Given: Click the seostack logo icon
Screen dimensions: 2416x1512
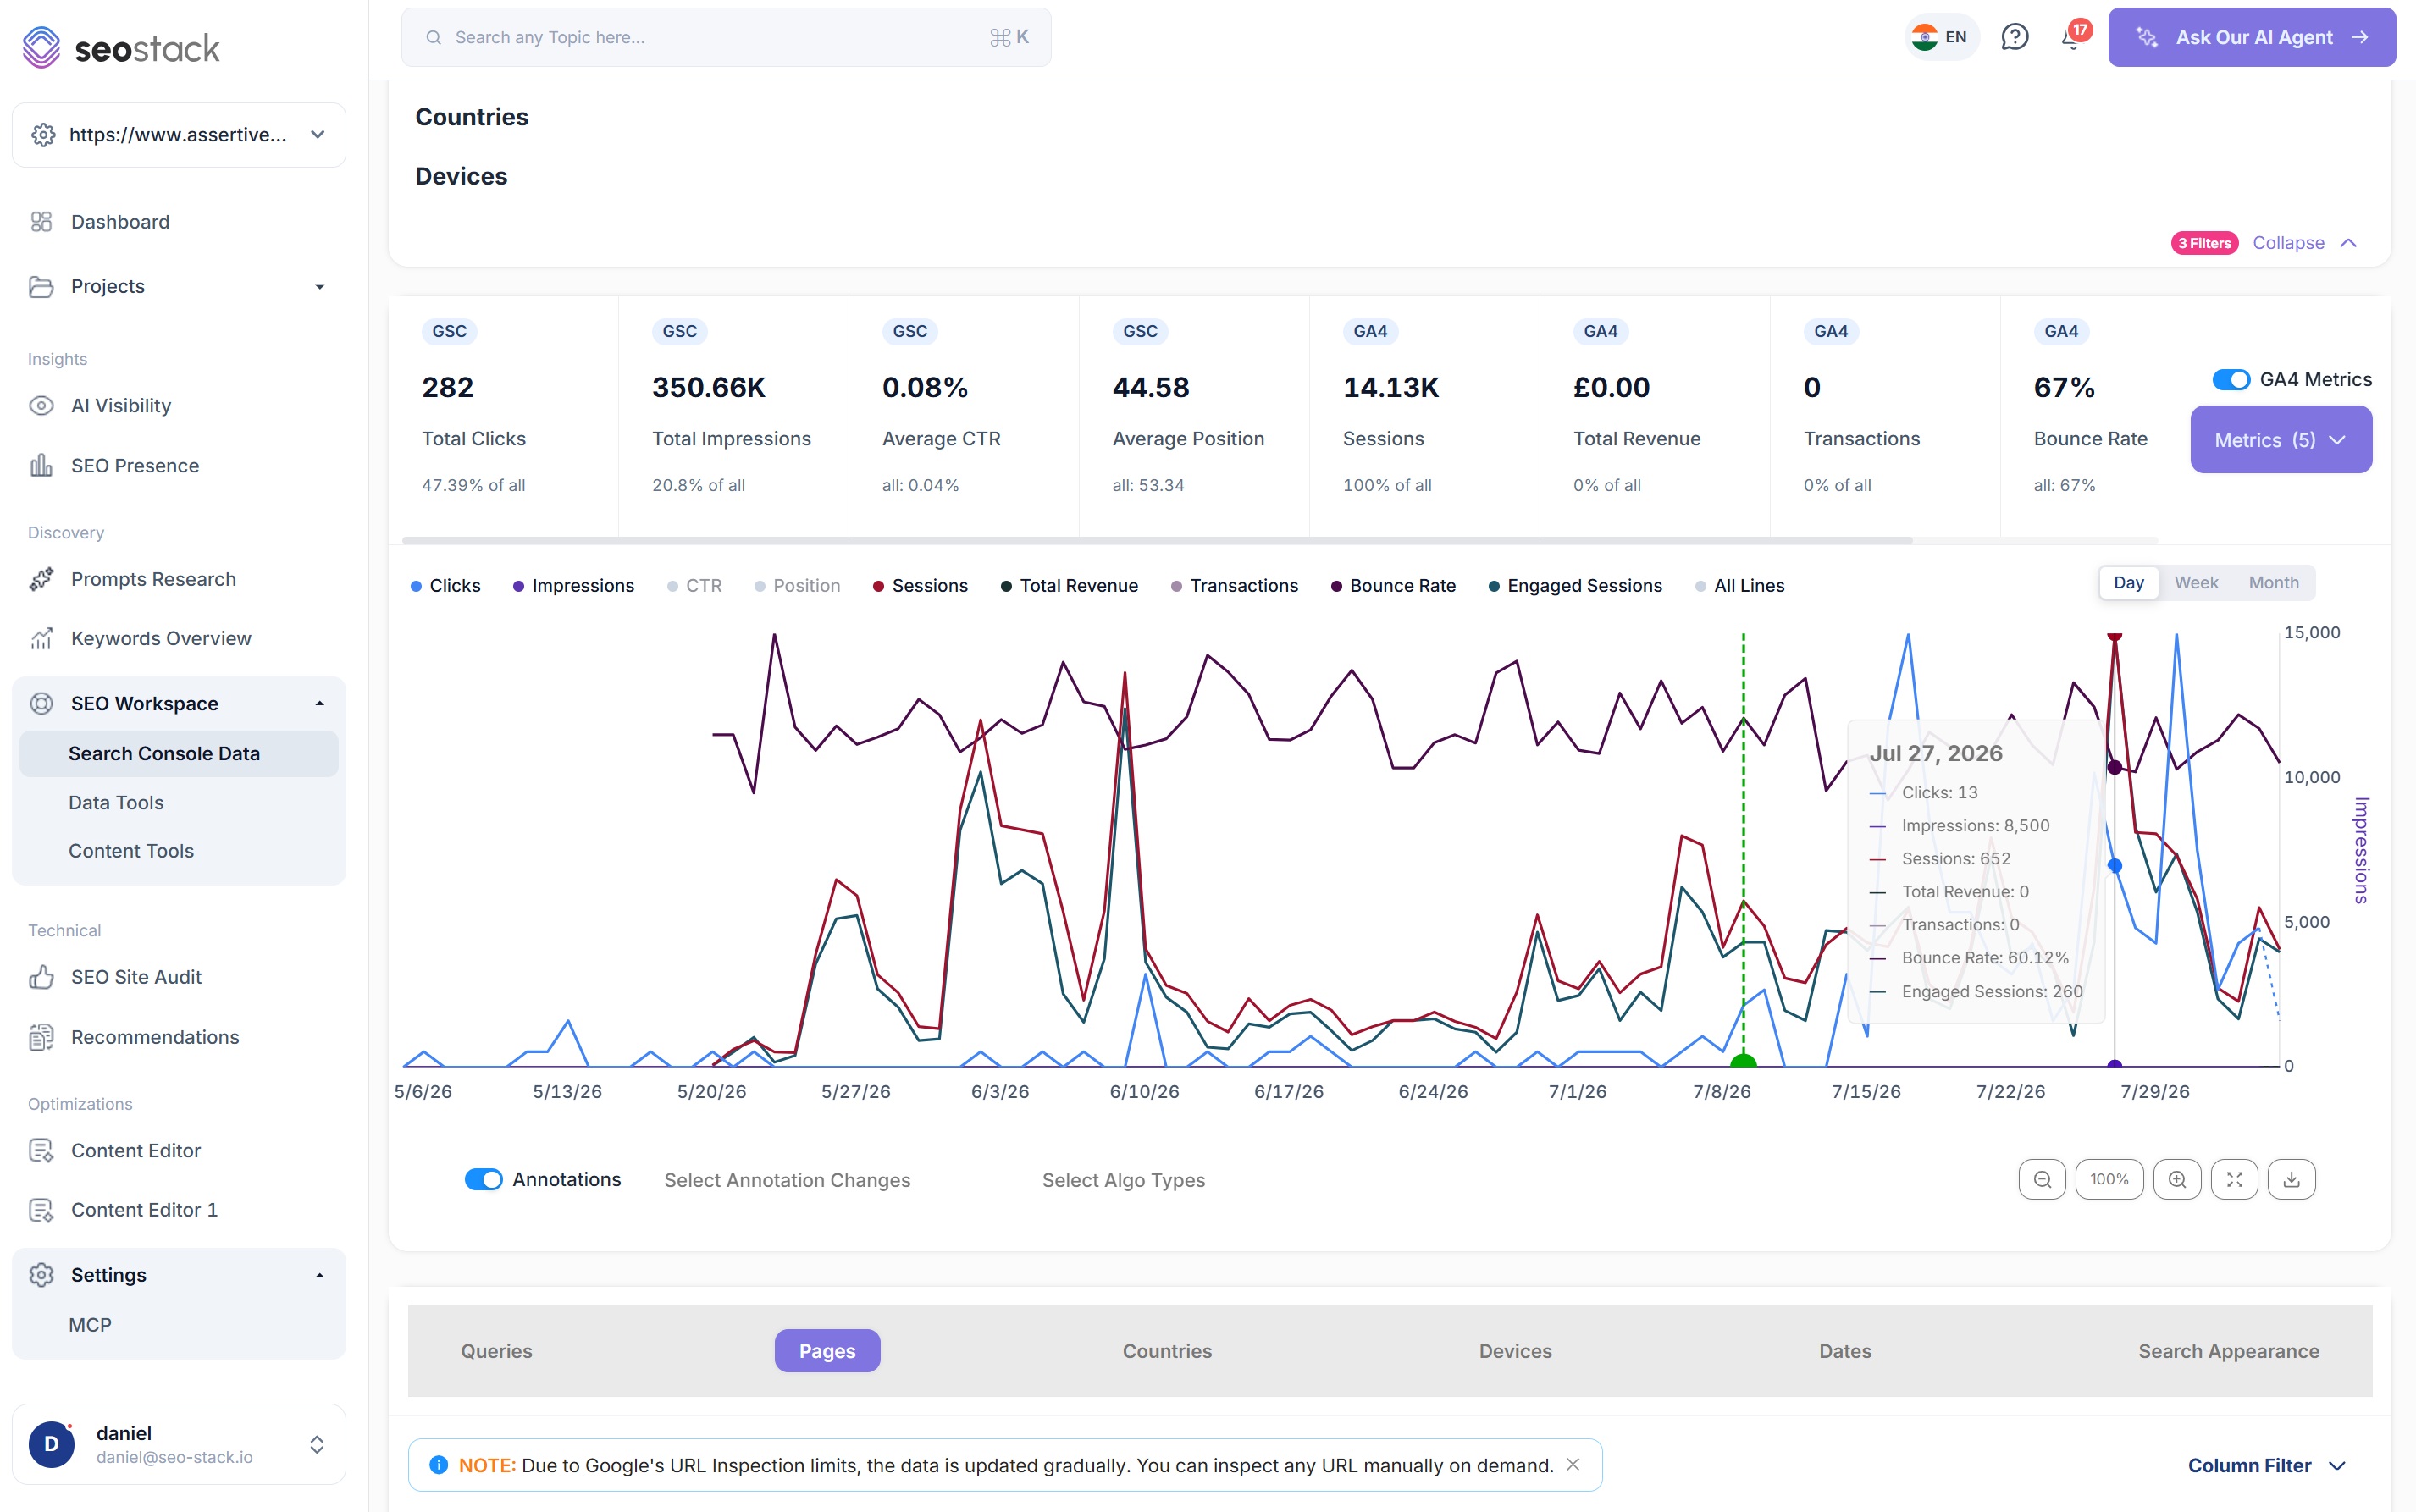Looking at the screenshot, I should [41, 47].
